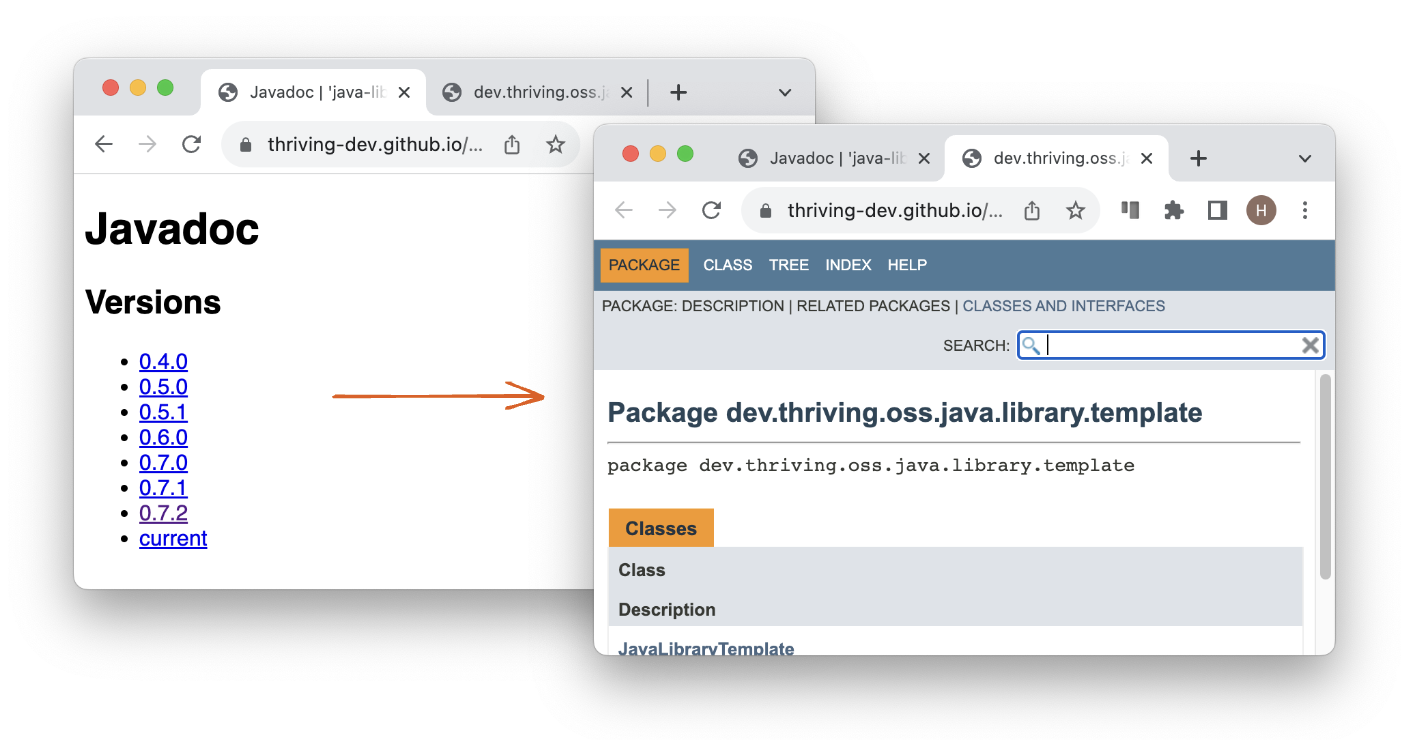Clear the search box with the X icon
1422x740 pixels.
1310,345
